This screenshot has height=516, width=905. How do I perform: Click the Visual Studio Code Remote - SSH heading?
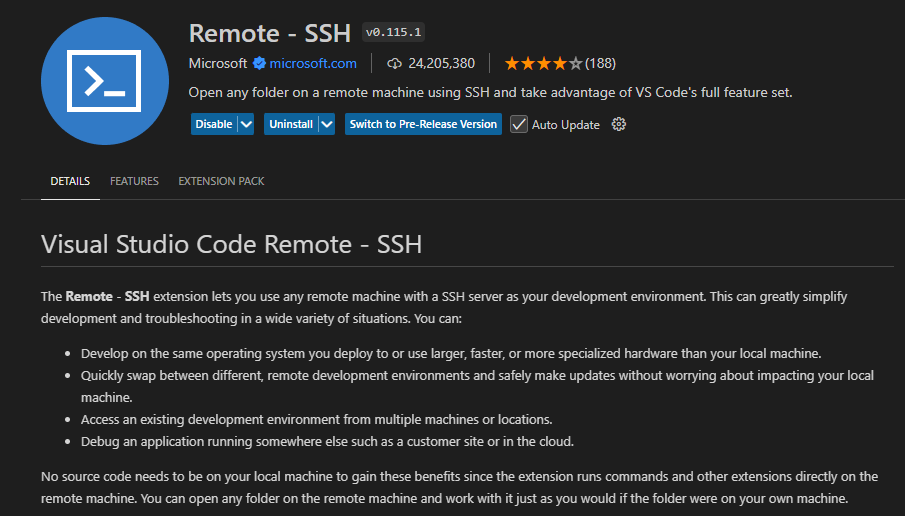(x=231, y=244)
